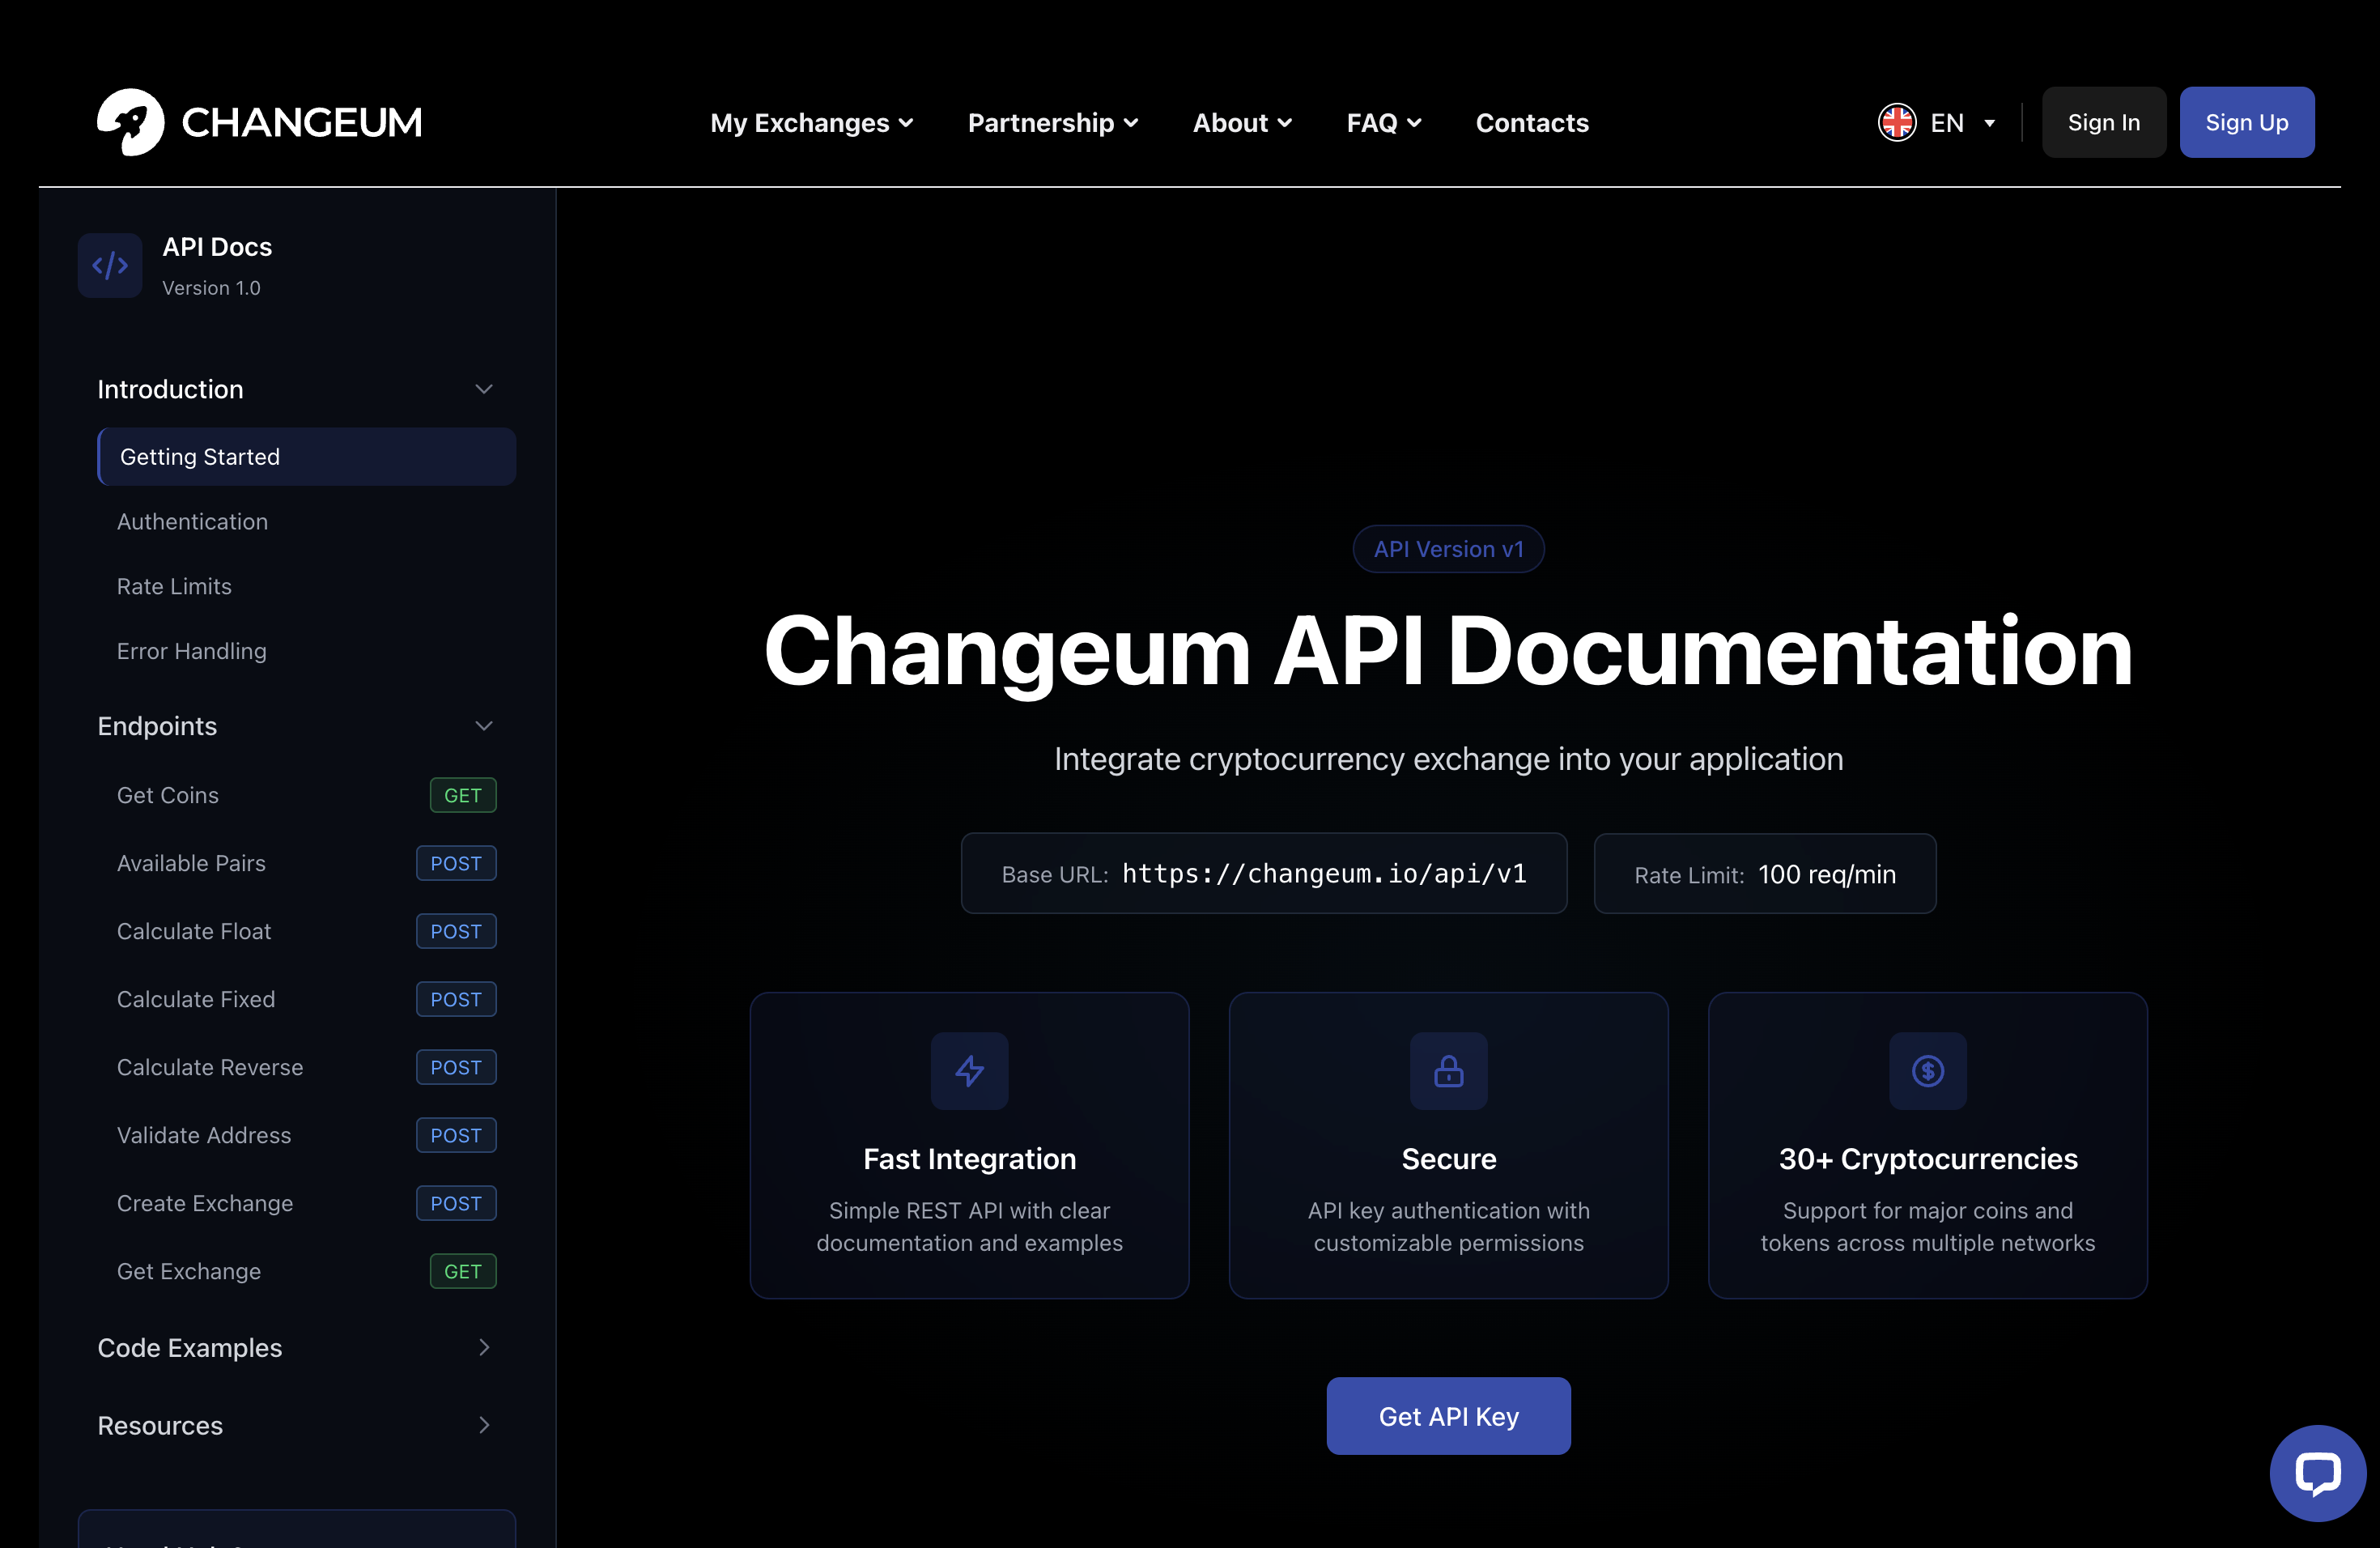Open the Partnership nav menu

1052,122
